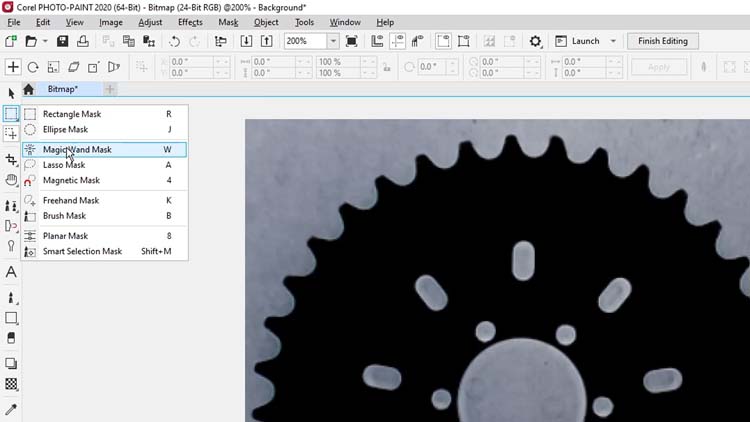Click the Undo arrow icon
Viewport: 750px width, 422px height.
pyautogui.click(x=175, y=41)
